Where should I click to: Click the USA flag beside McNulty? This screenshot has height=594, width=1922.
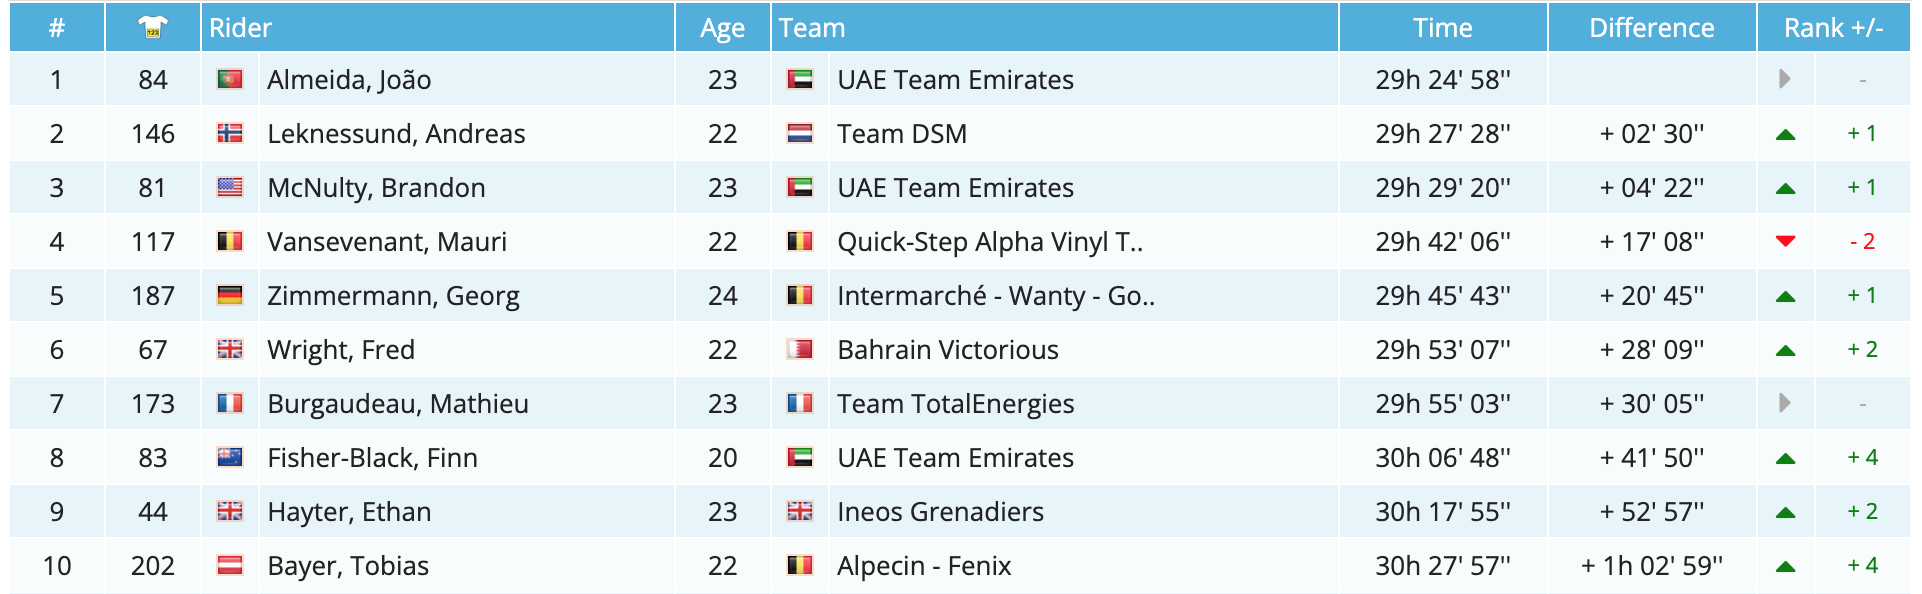click(x=230, y=187)
